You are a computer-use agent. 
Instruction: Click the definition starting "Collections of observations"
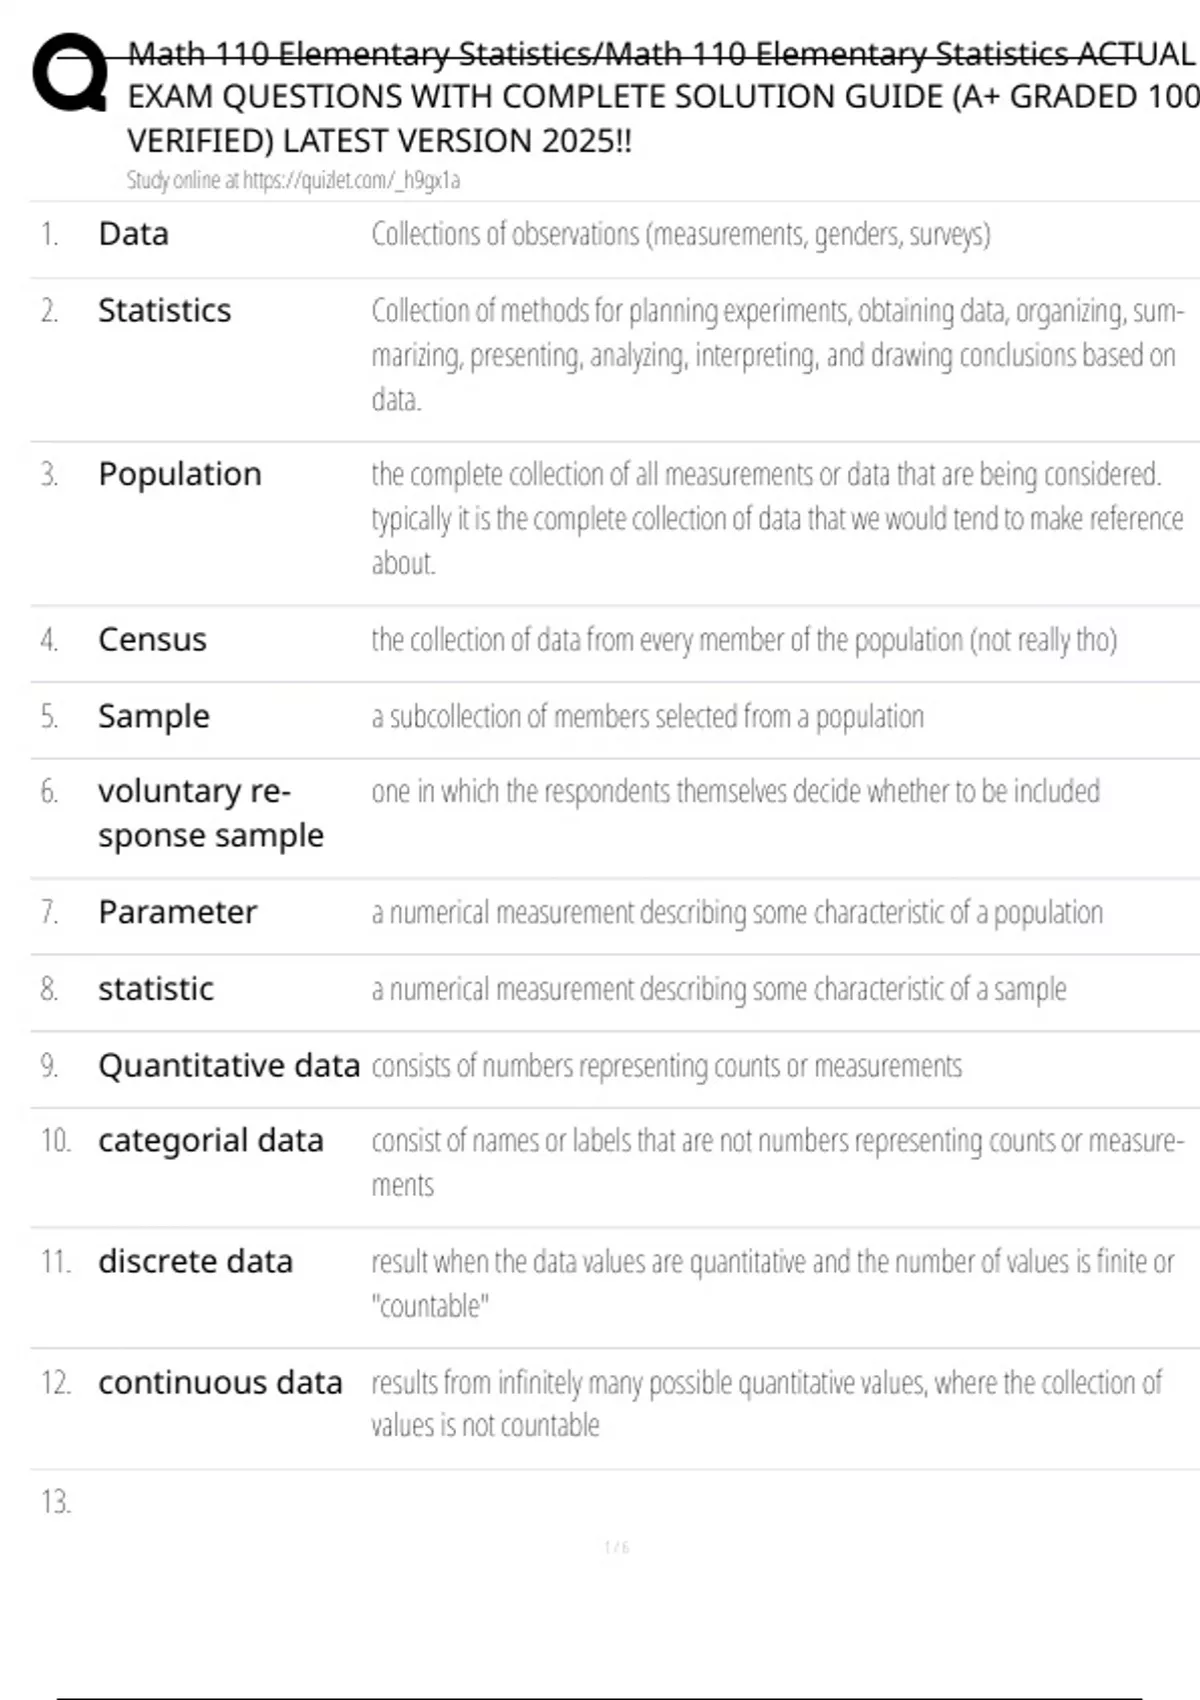(680, 234)
